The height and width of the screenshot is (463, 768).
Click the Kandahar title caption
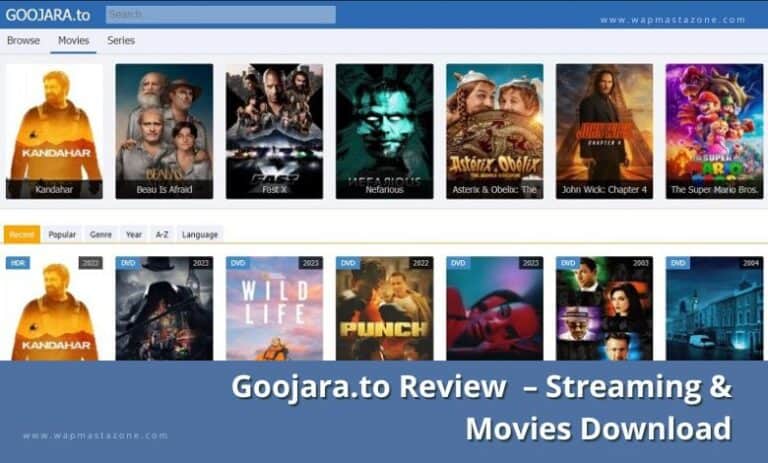coord(54,189)
